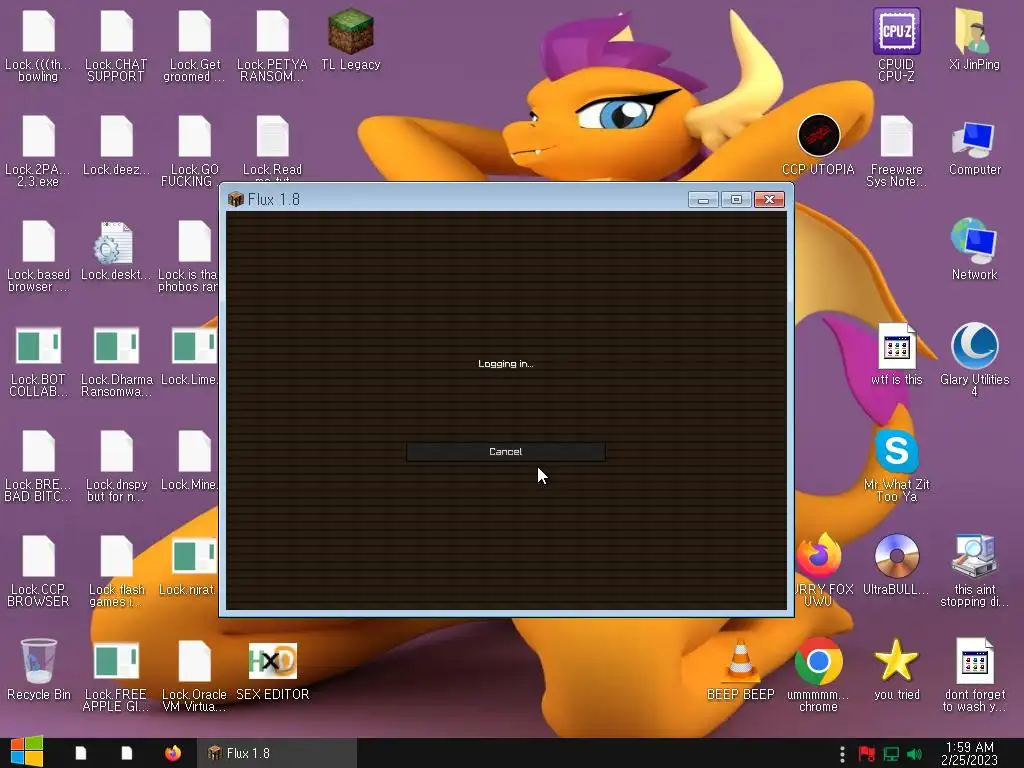Open Lock.2PA... 2.3.exe file

pos(38,151)
